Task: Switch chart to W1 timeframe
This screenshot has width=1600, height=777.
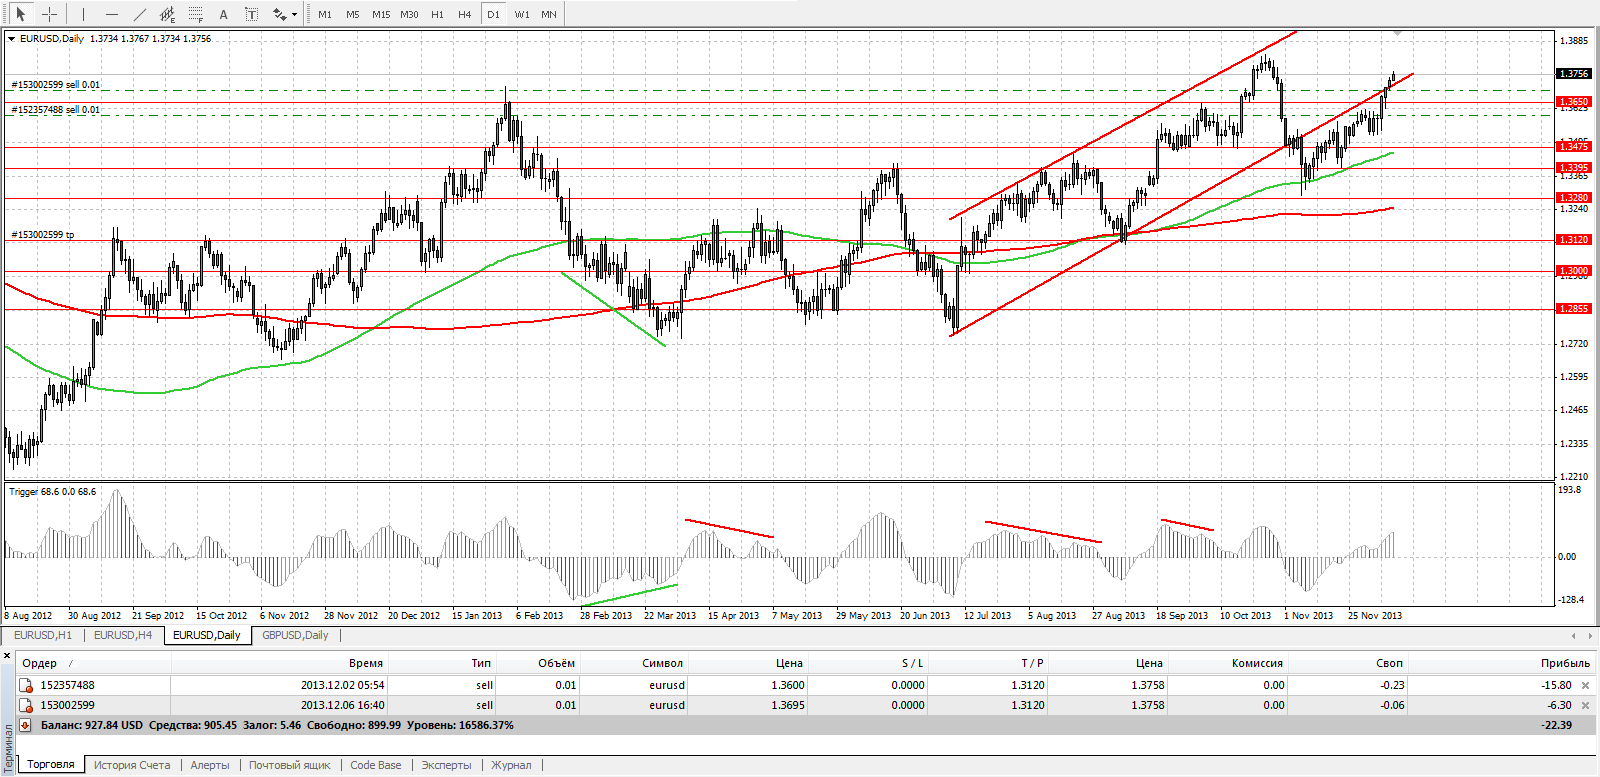Action: tap(521, 14)
